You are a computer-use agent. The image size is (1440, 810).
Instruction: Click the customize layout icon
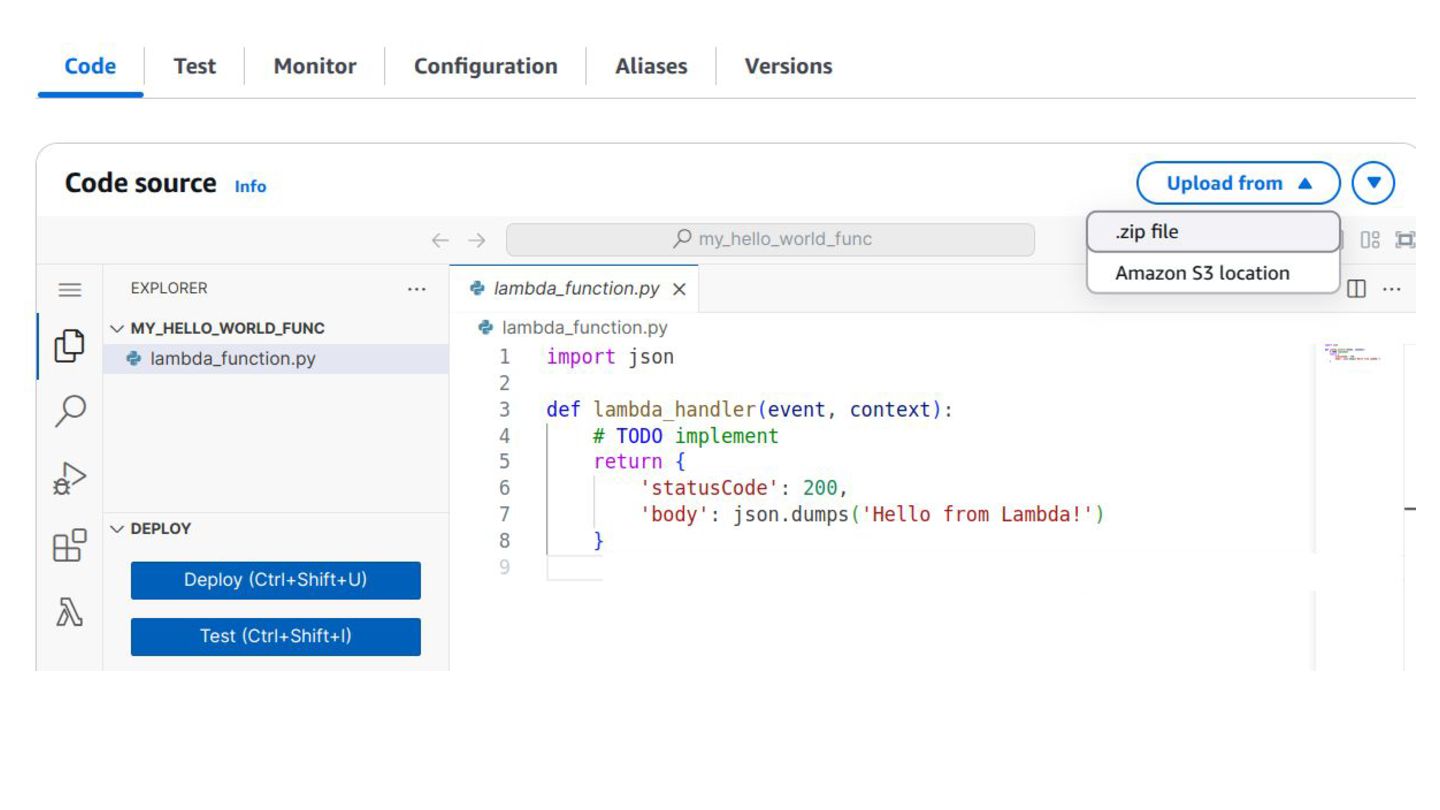click(x=1370, y=240)
